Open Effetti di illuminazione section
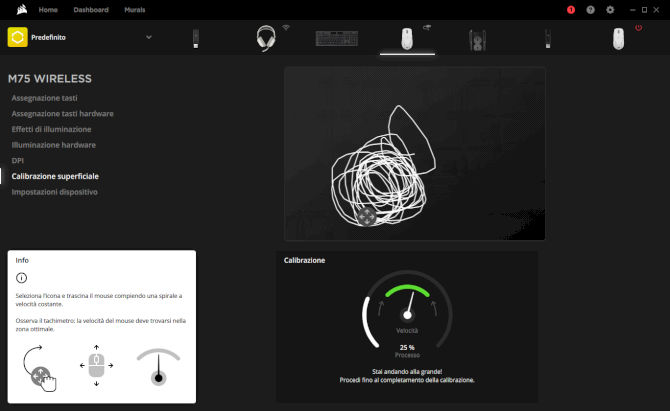 [x=51, y=129]
